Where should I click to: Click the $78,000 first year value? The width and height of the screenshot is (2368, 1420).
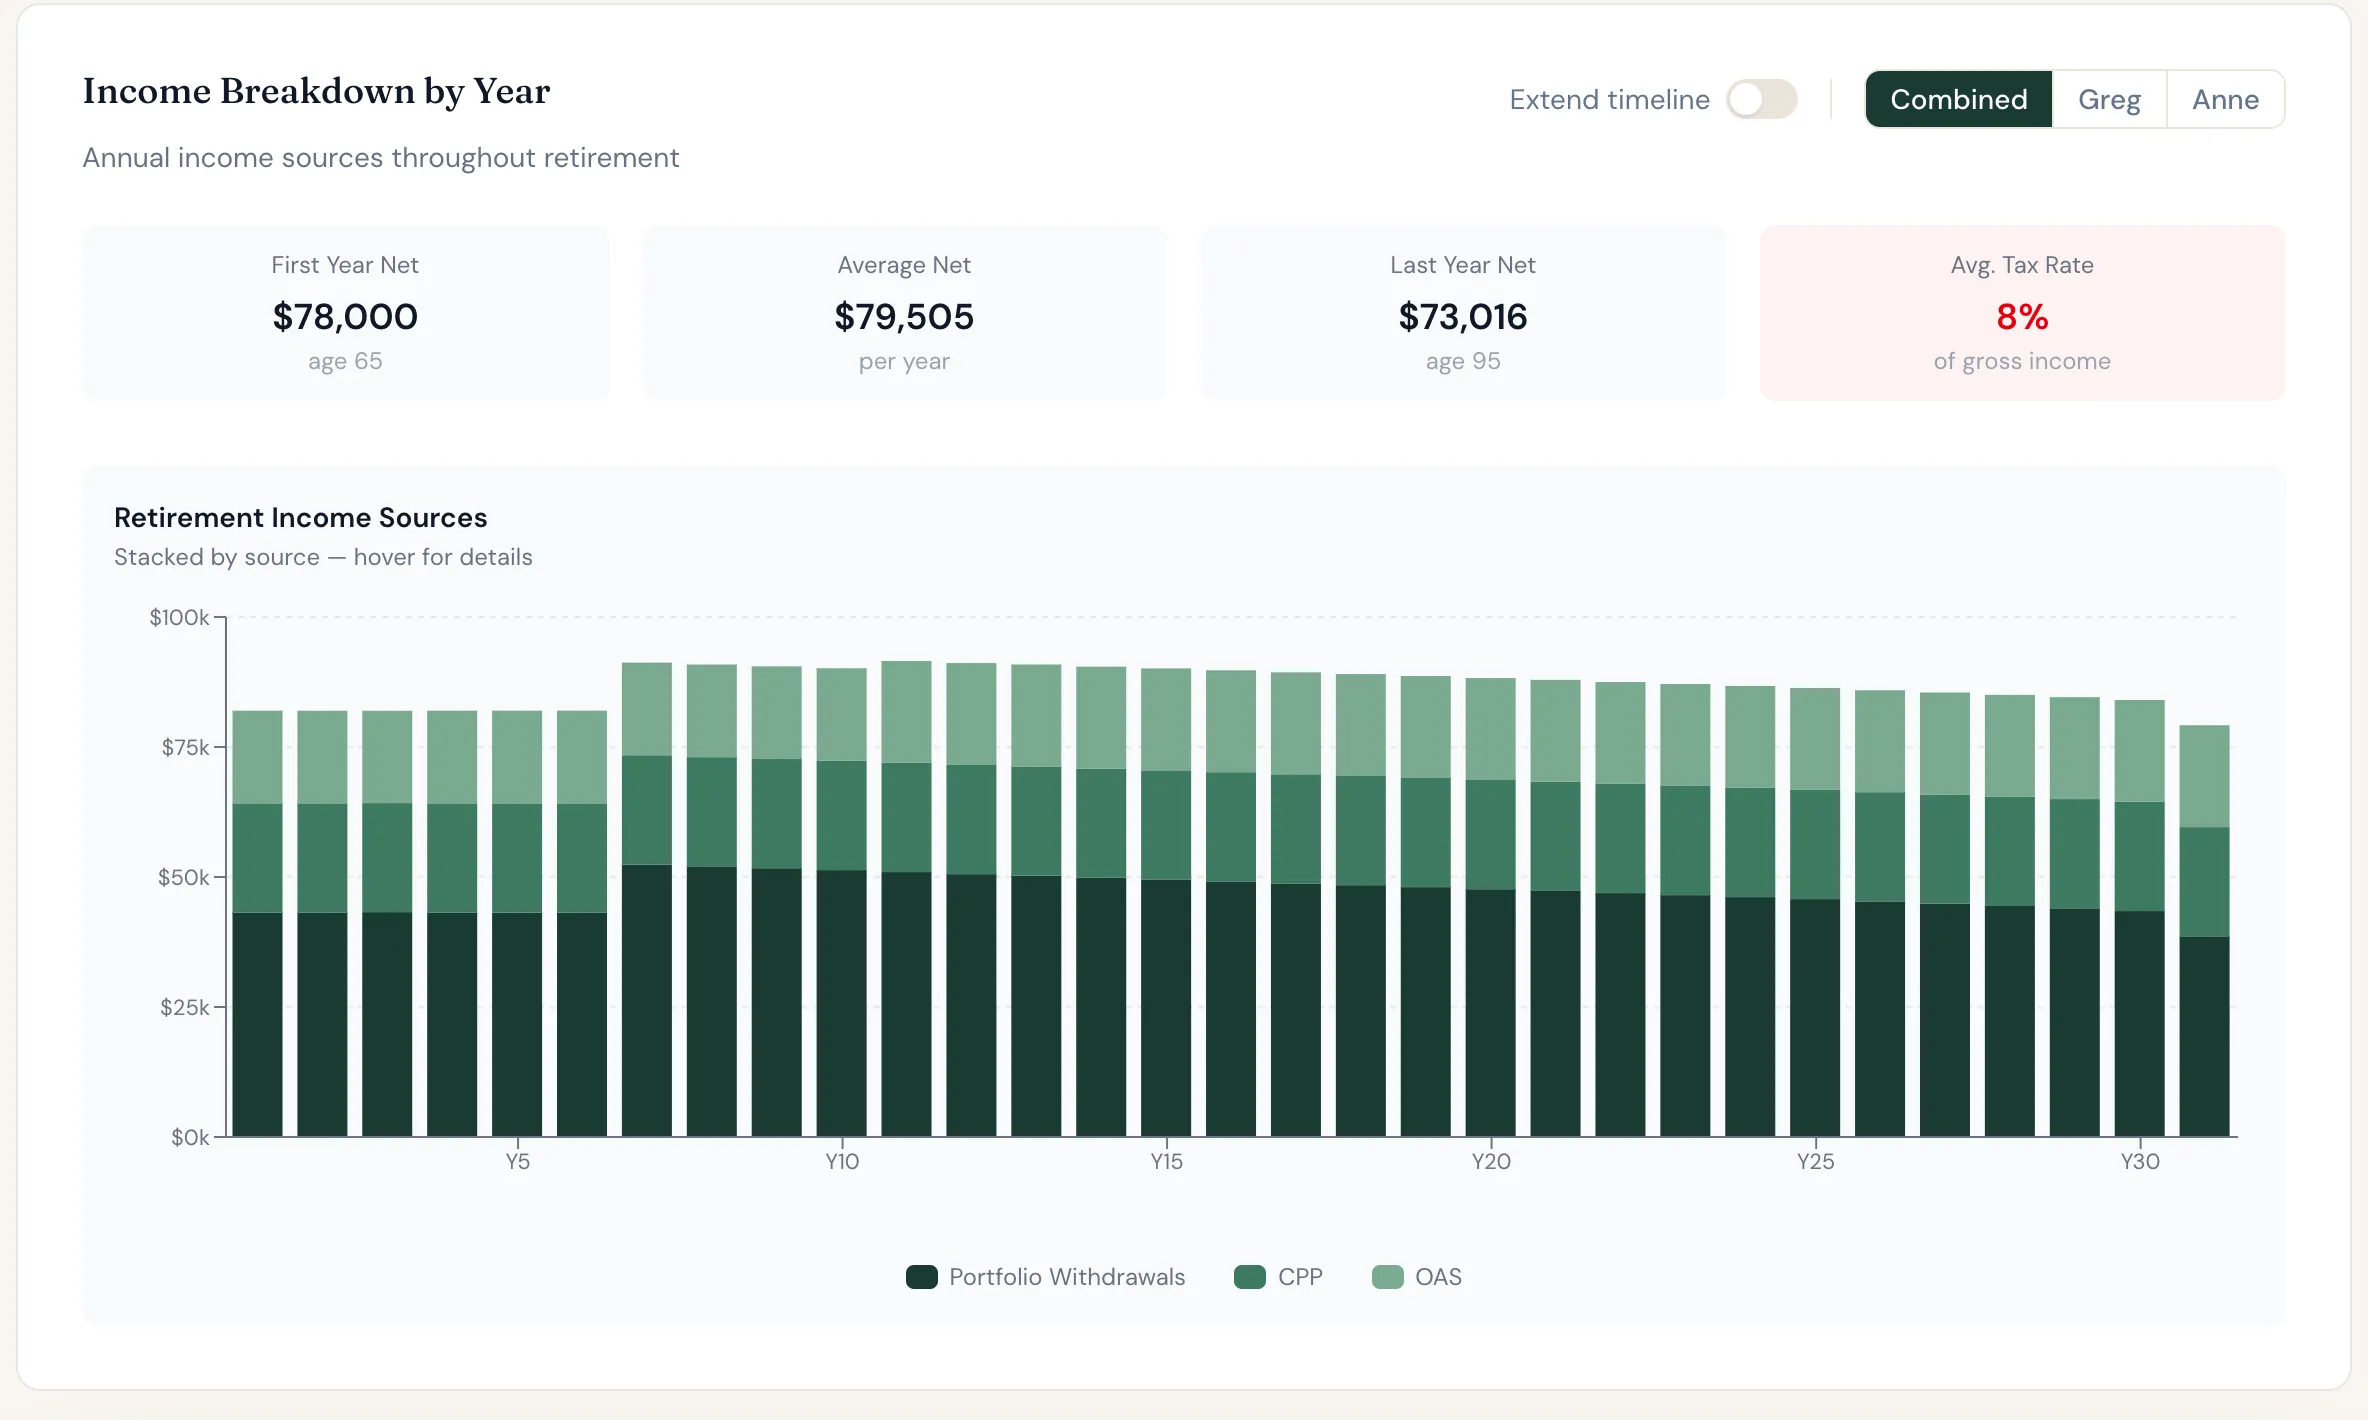coord(345,317)
